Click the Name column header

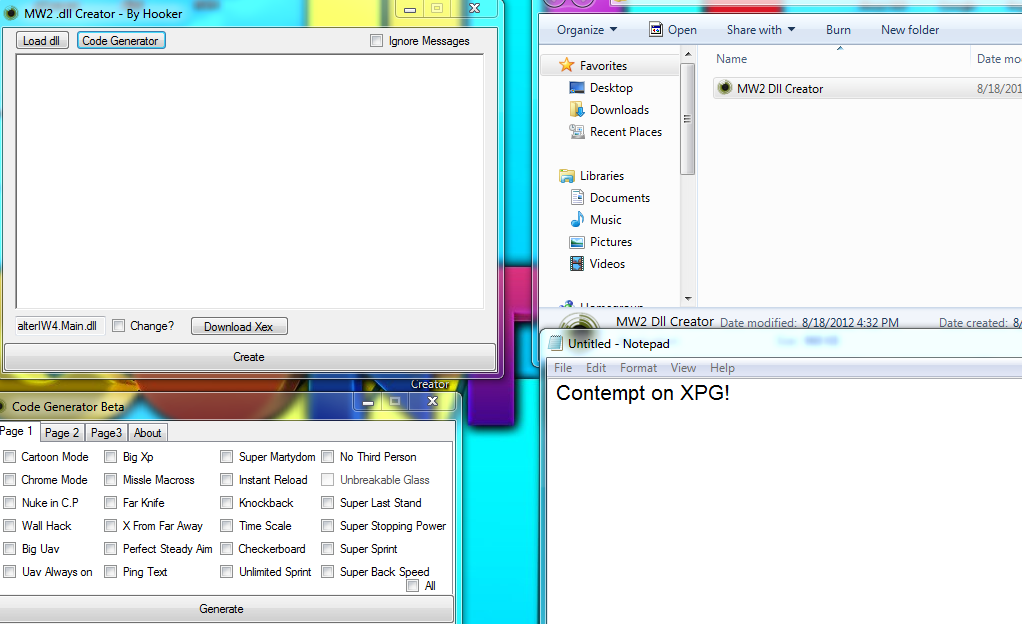(x=731, y=59)
